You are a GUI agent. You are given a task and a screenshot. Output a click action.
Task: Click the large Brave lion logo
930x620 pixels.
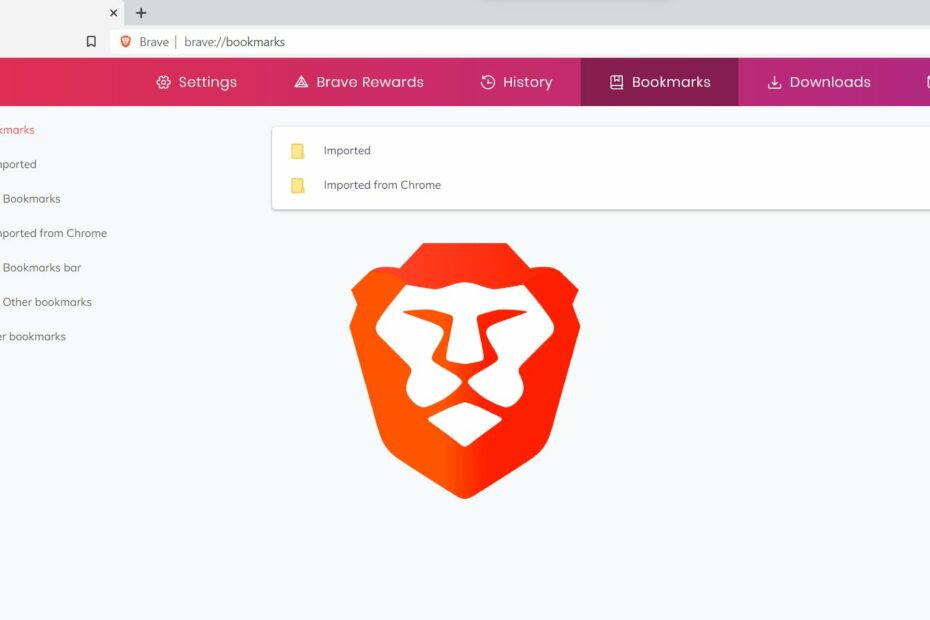tap(464, 368)
